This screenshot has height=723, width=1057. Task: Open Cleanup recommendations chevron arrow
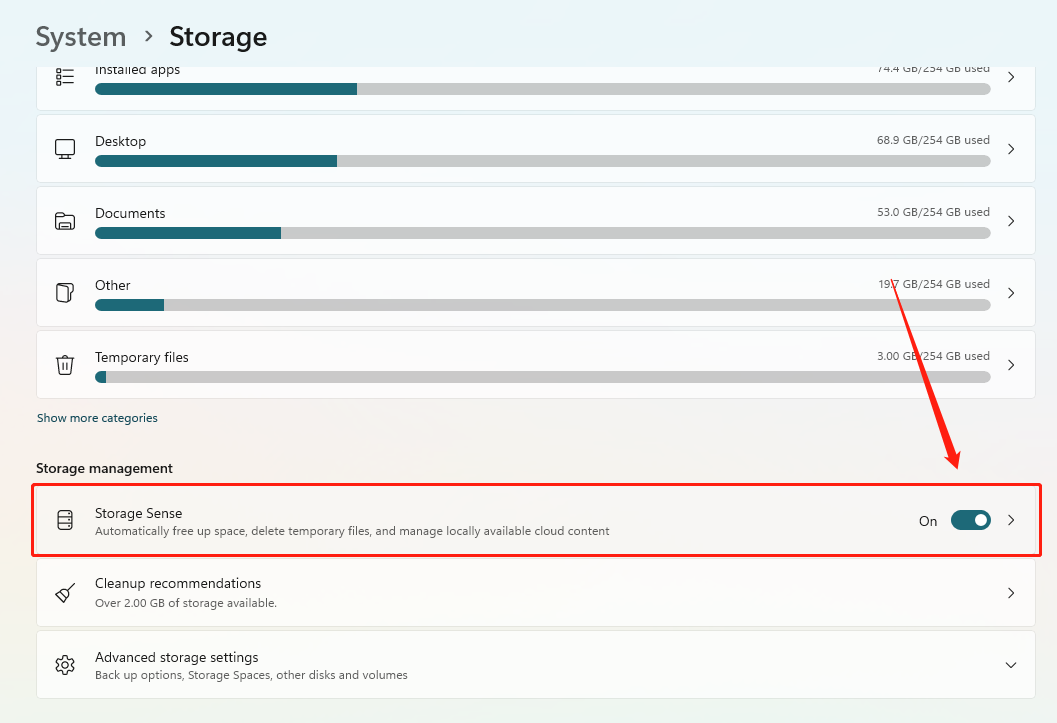coord(1011,592)
